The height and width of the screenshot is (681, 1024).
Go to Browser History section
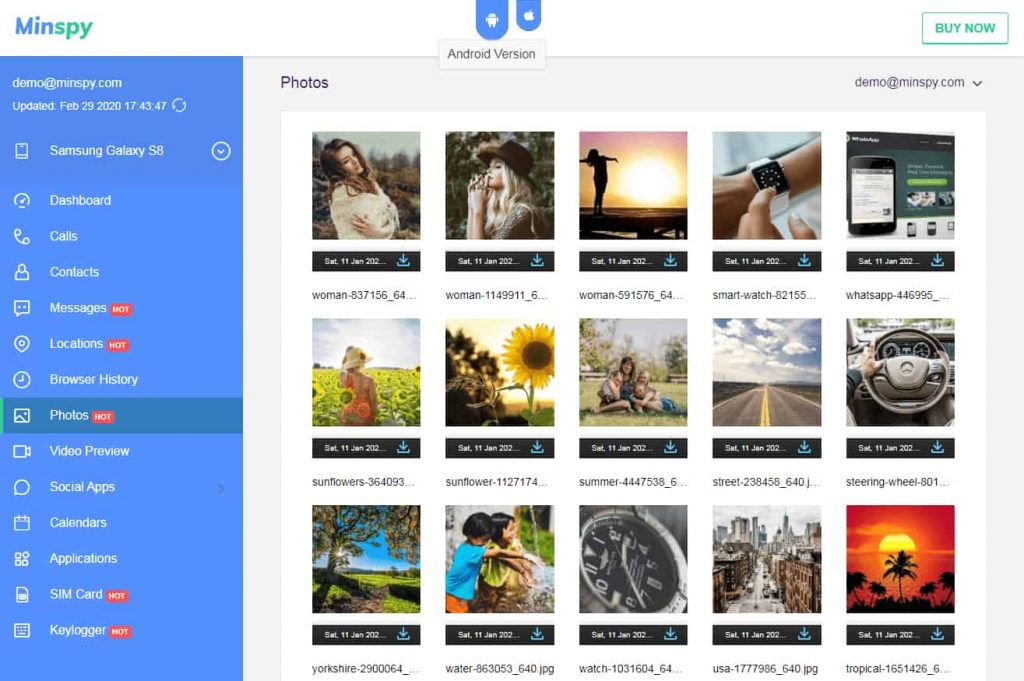point(93,379)
